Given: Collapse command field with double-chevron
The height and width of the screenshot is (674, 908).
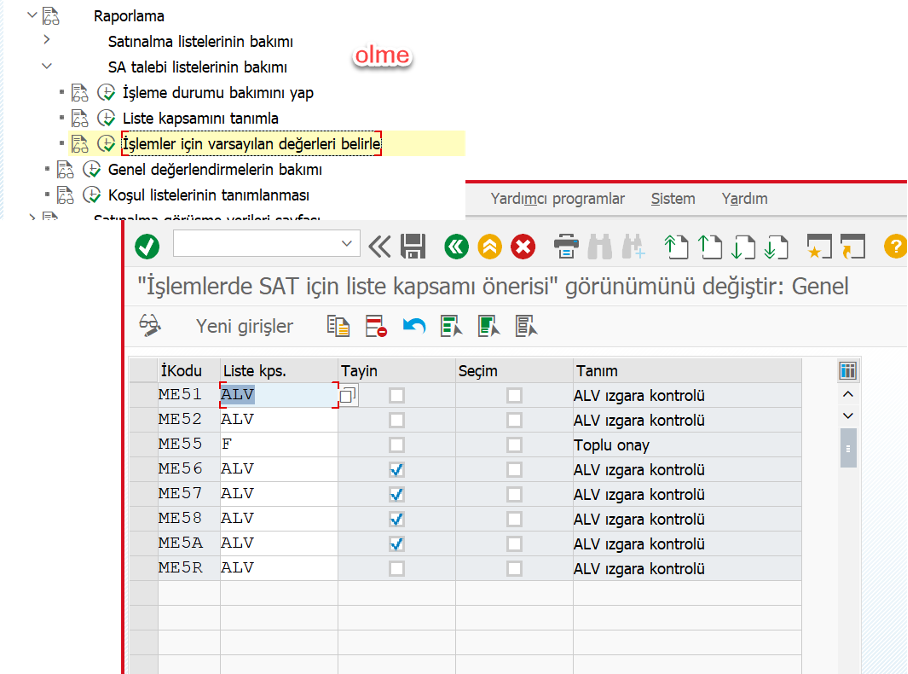Looking at the screenshot, I should pyautogui.click(x=380, y=247).
